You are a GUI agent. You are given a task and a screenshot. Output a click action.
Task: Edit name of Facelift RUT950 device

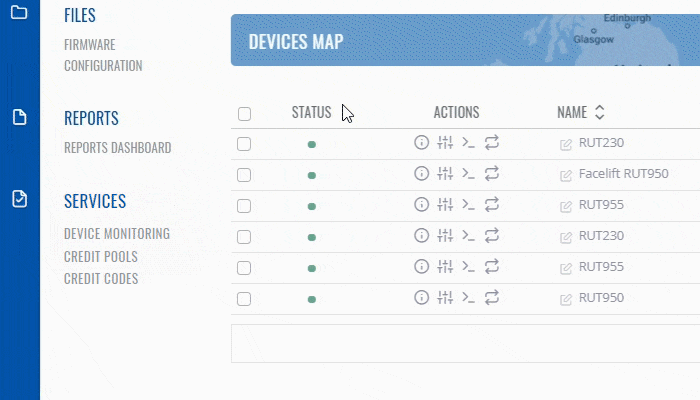tap(566, 175)
